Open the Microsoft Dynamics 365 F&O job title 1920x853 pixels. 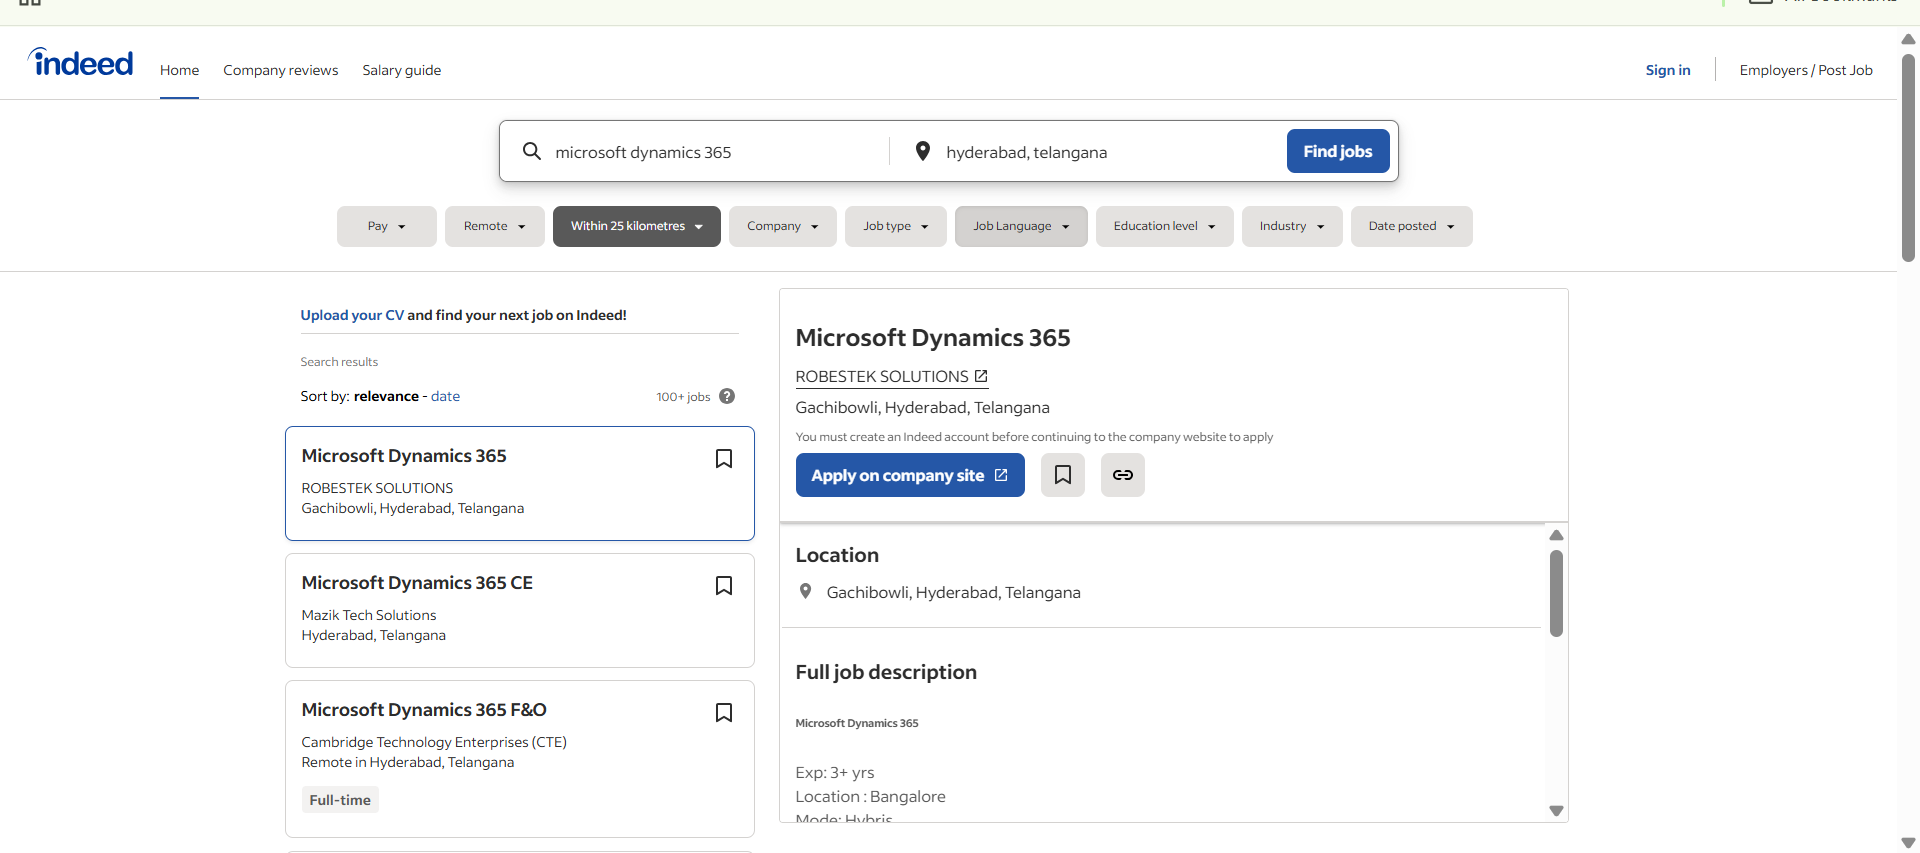[x=424, y=710]
